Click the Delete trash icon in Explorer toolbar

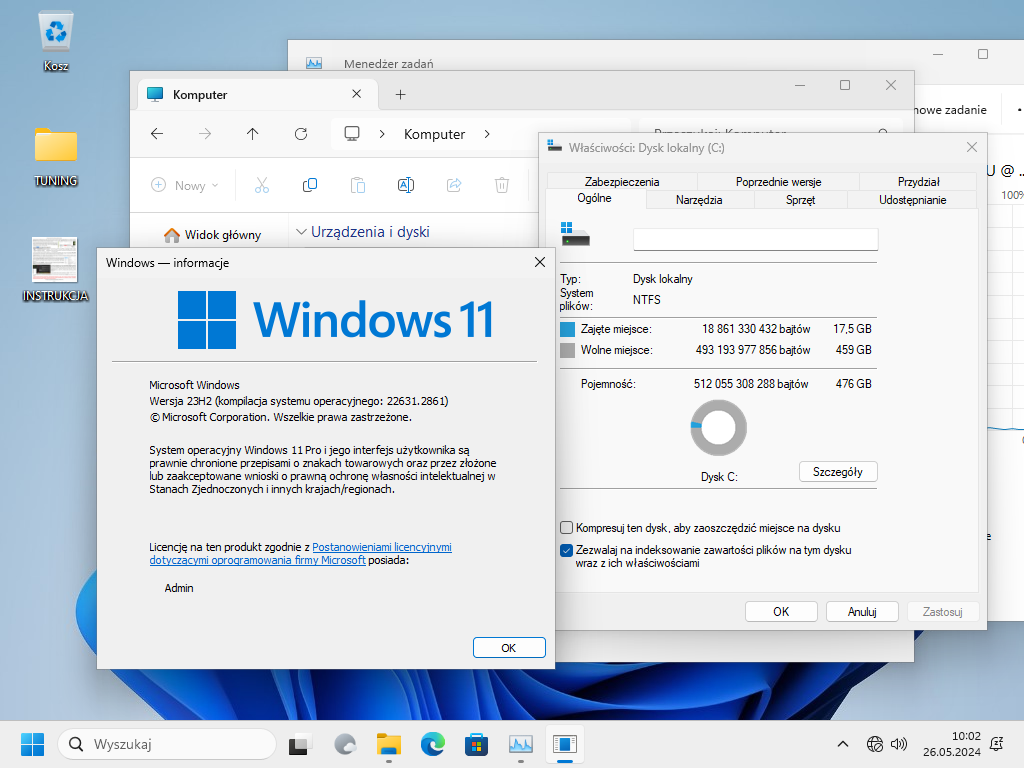pos(502,185)
